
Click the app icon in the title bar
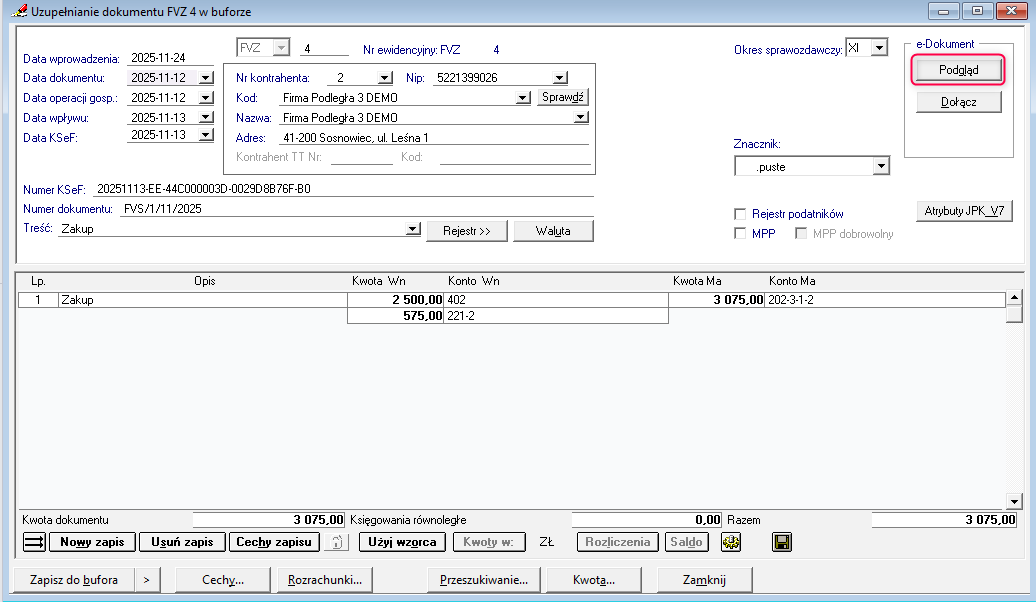[17, 11]
